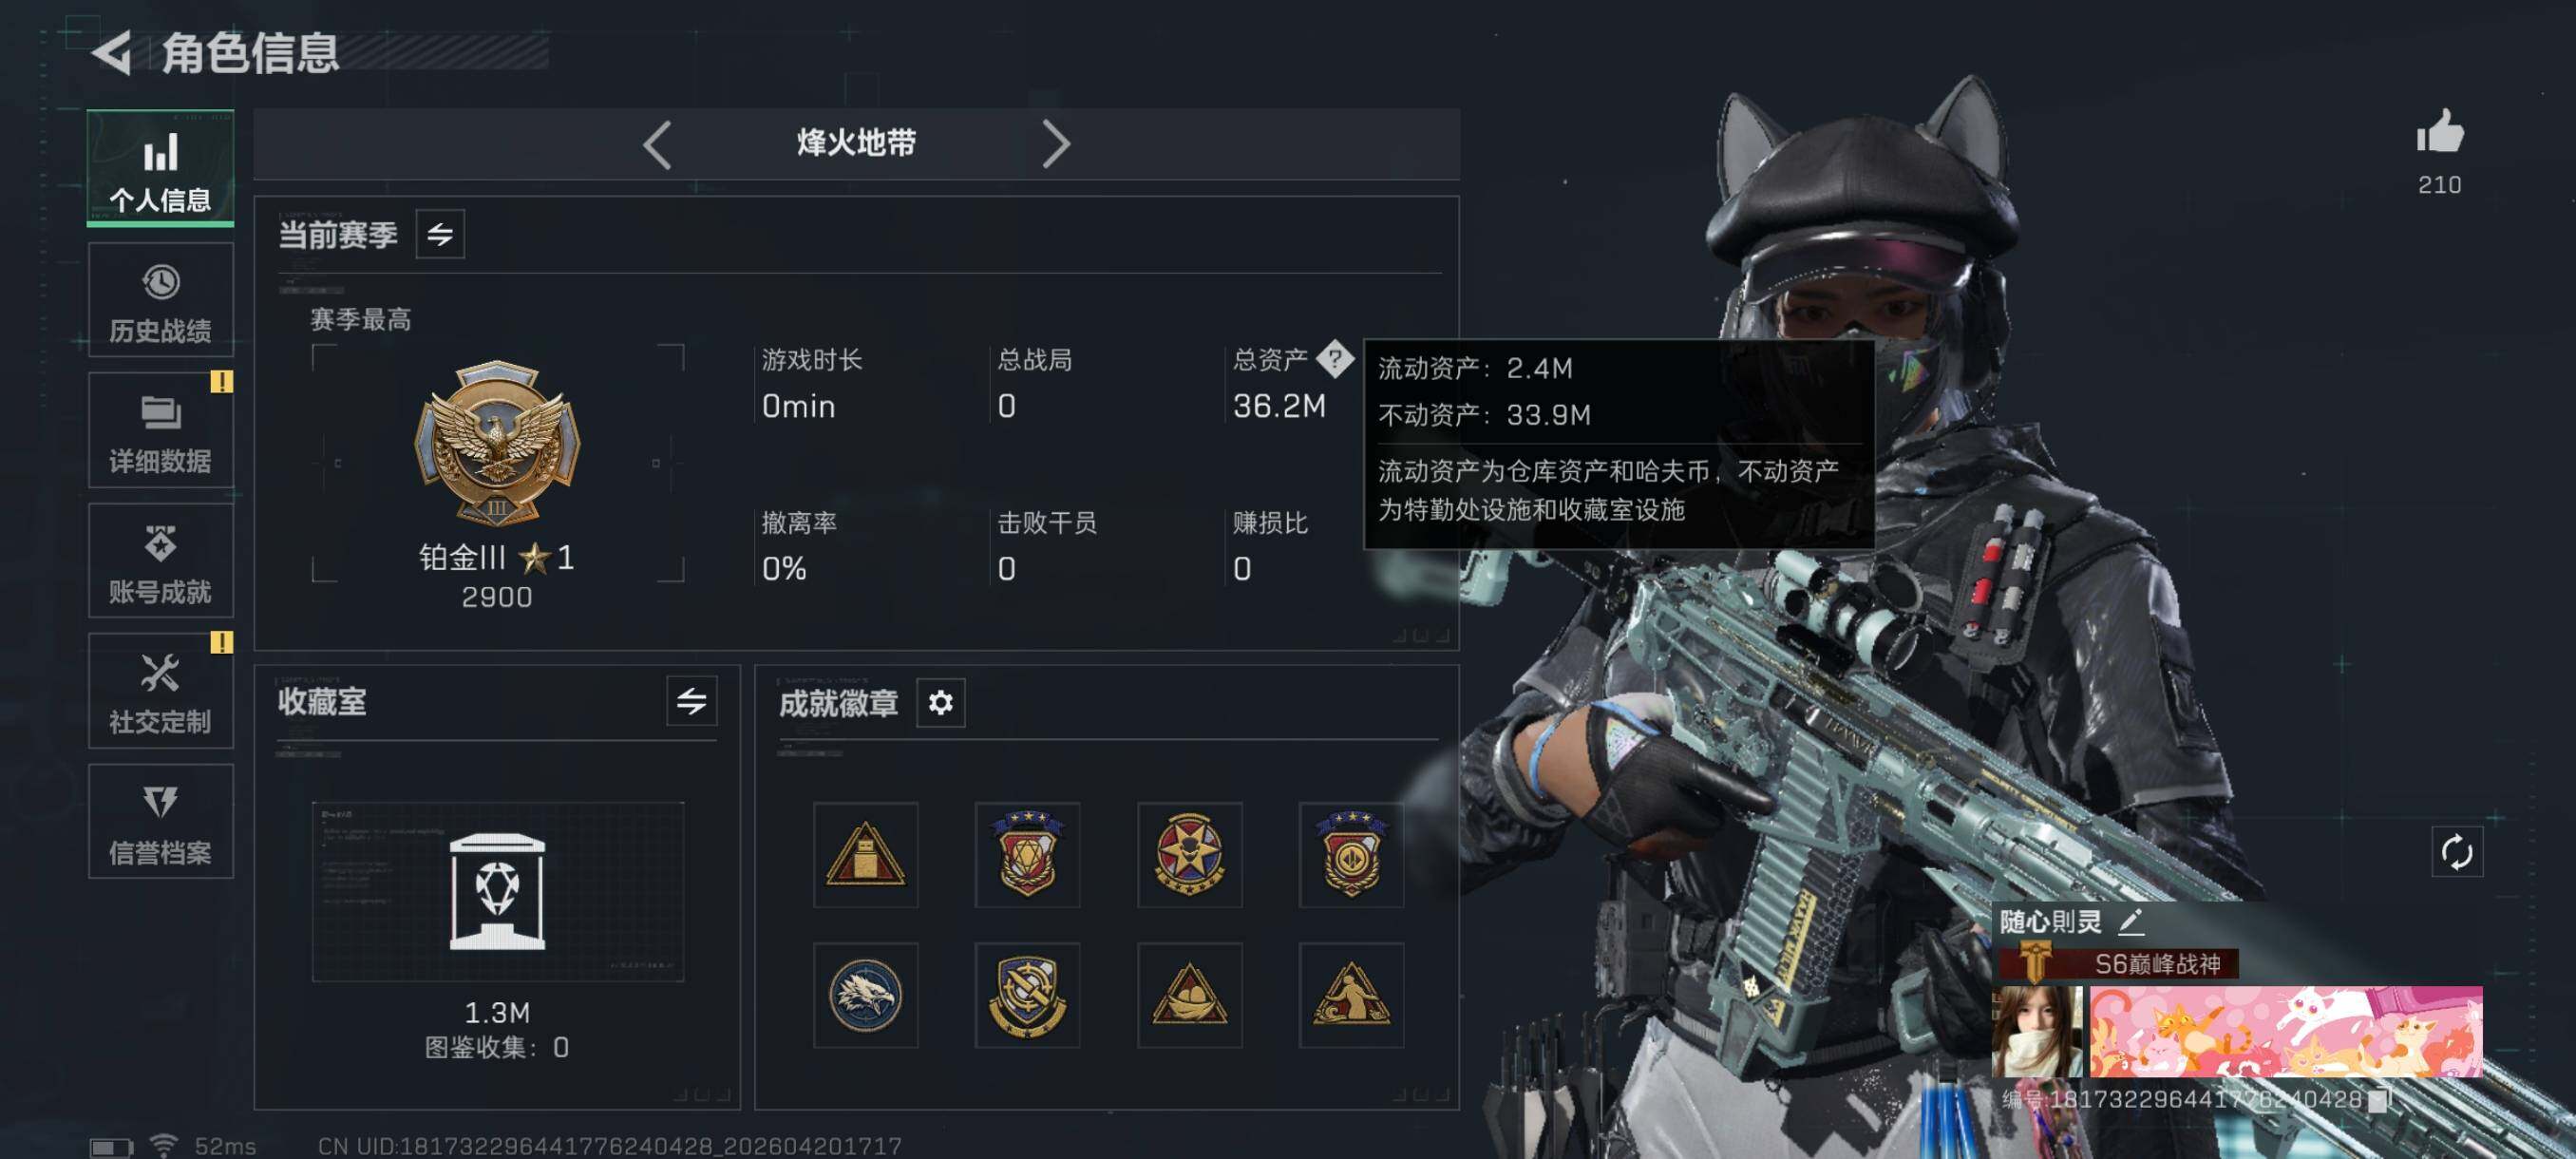Switch to the next mode with the right chevron
The height and width of the screenshot is (1159, 2576).
1055,145
